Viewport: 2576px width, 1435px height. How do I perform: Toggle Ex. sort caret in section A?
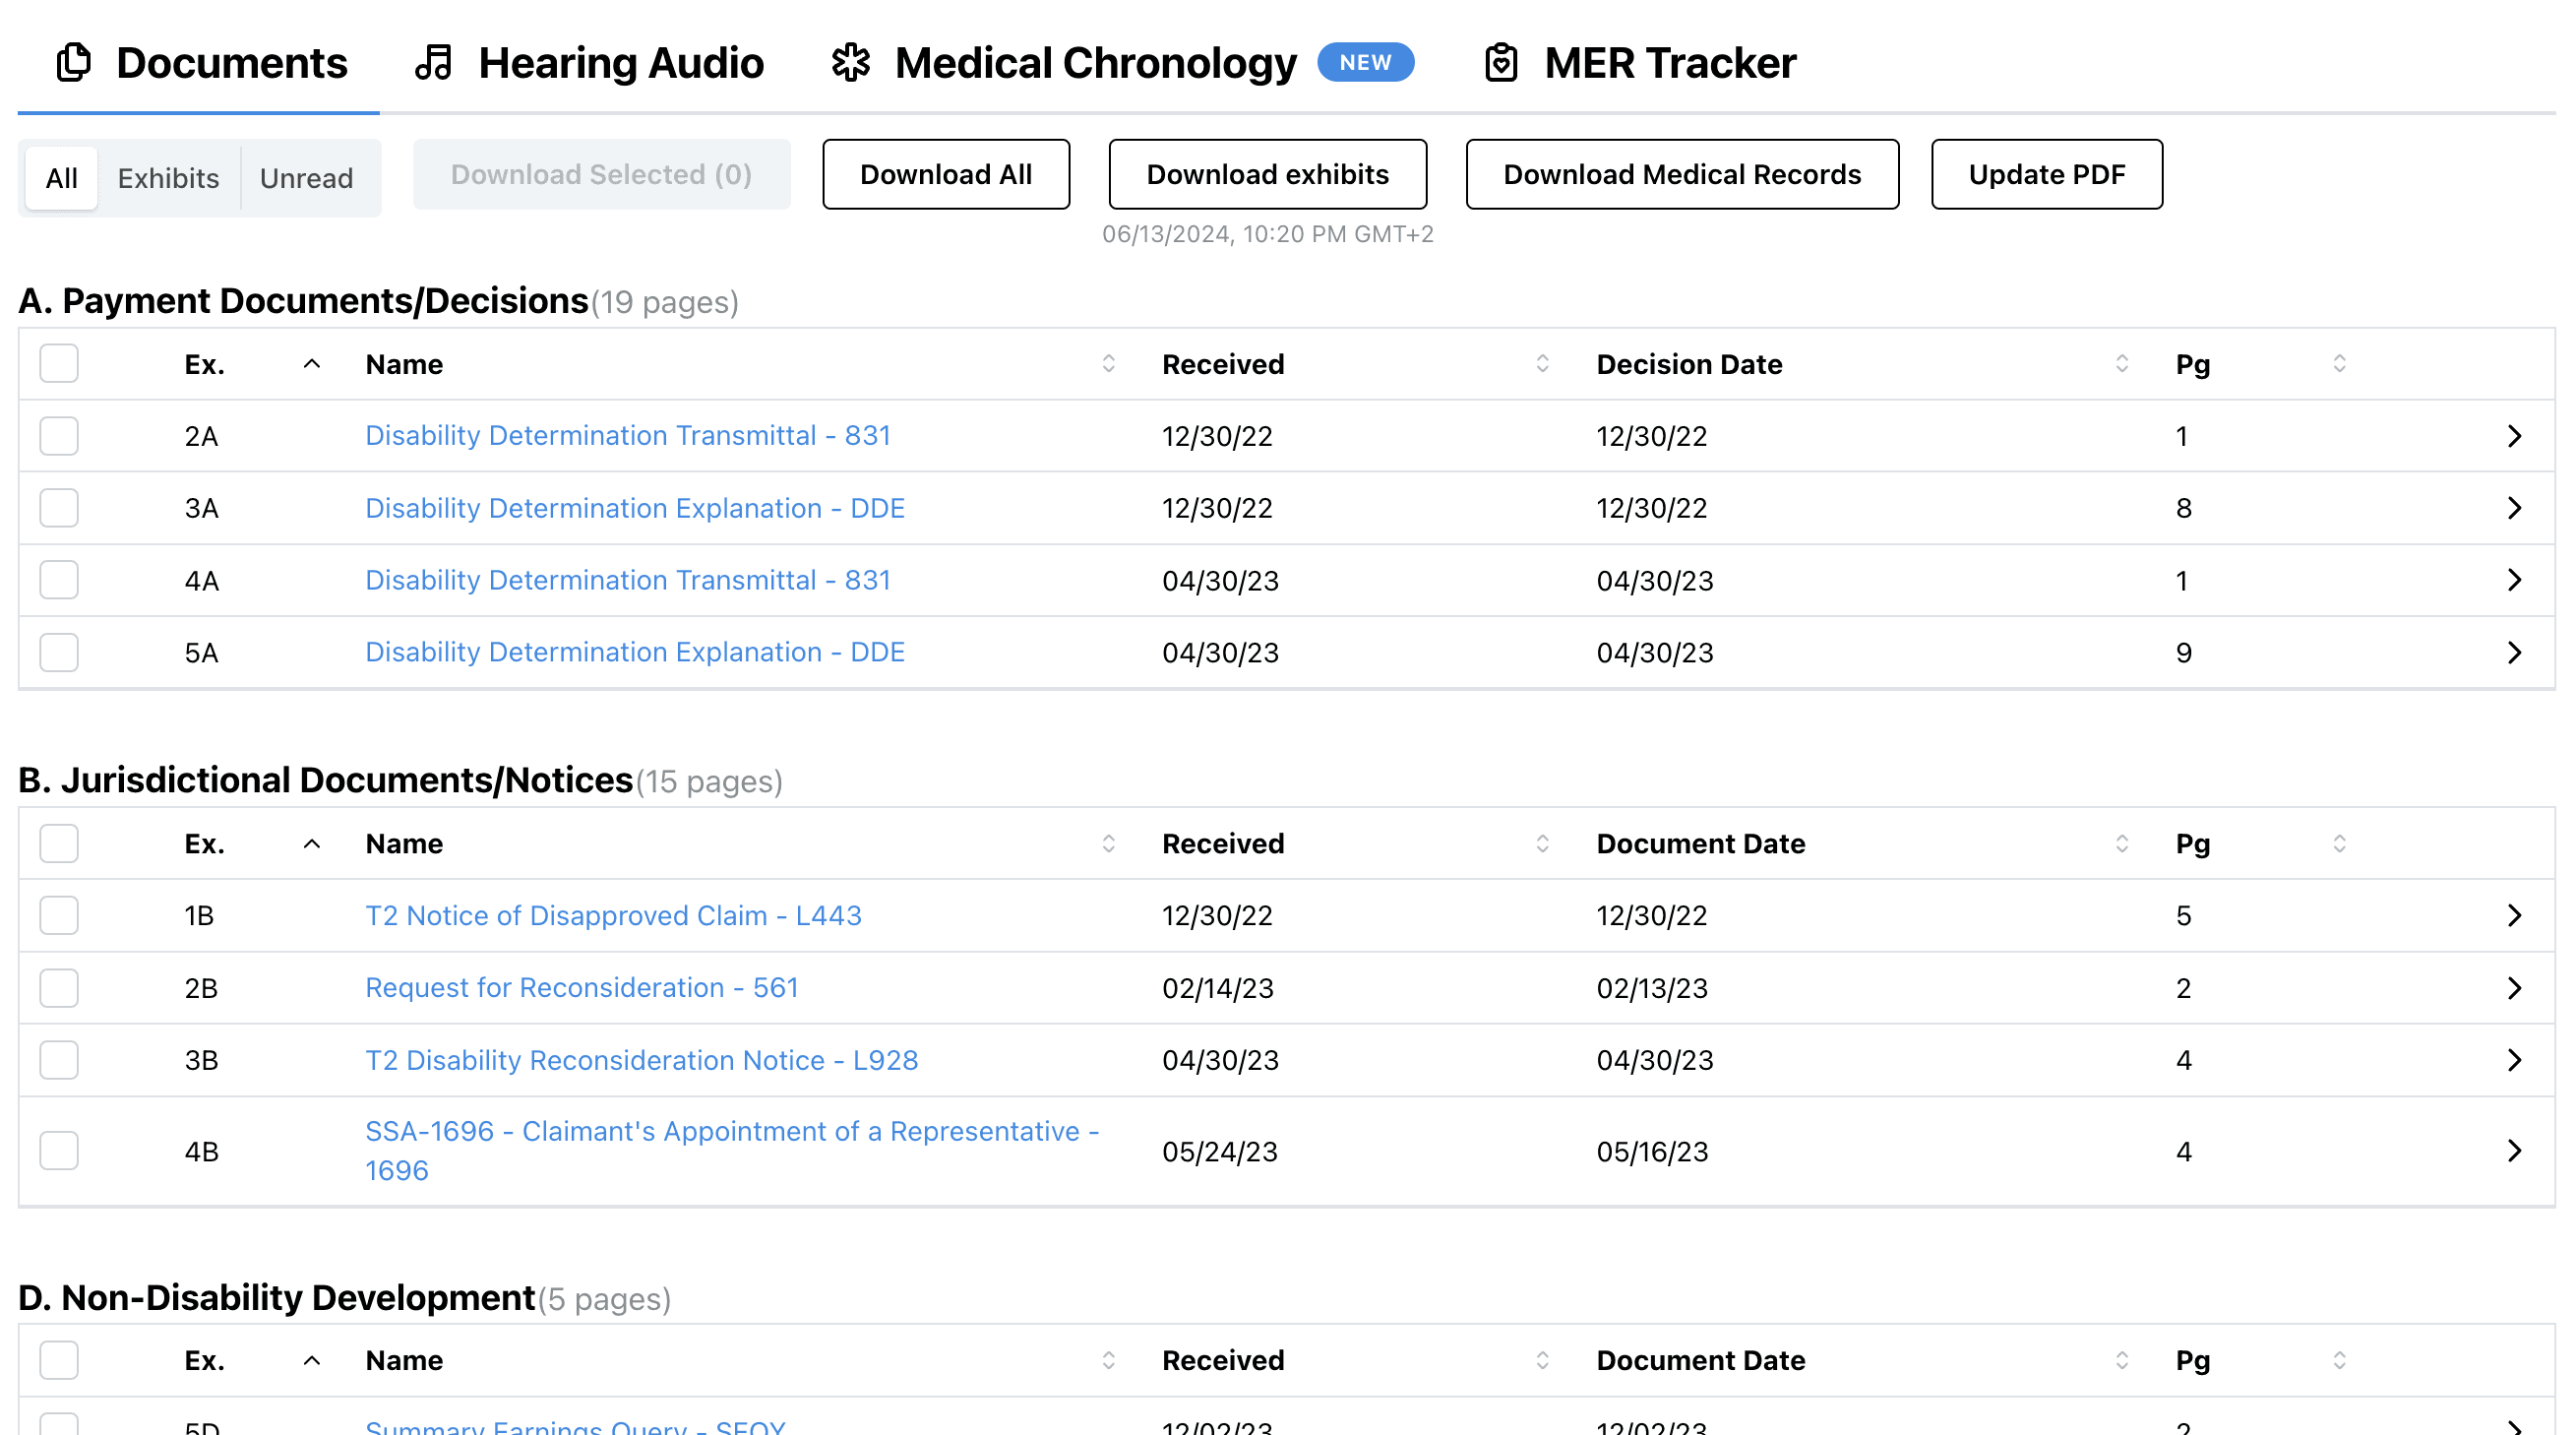[x=312, y=364]
